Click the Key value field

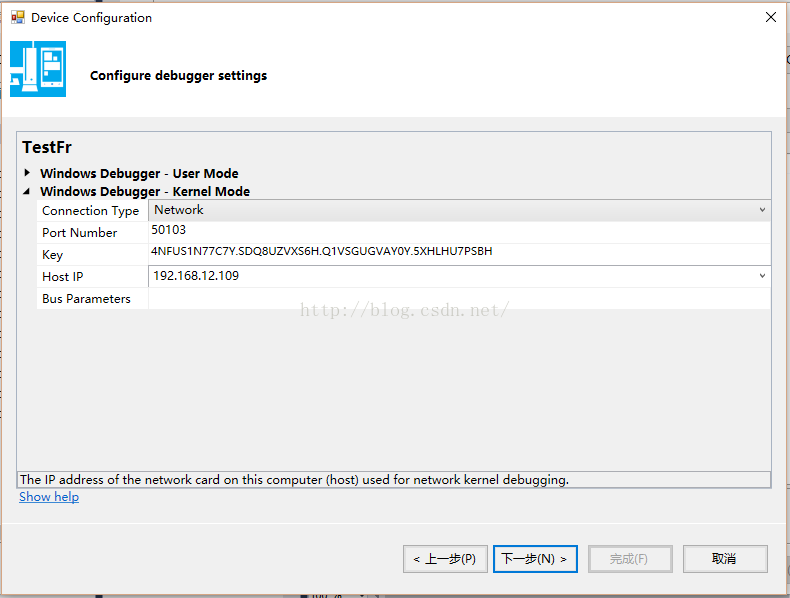coord(459,254)
